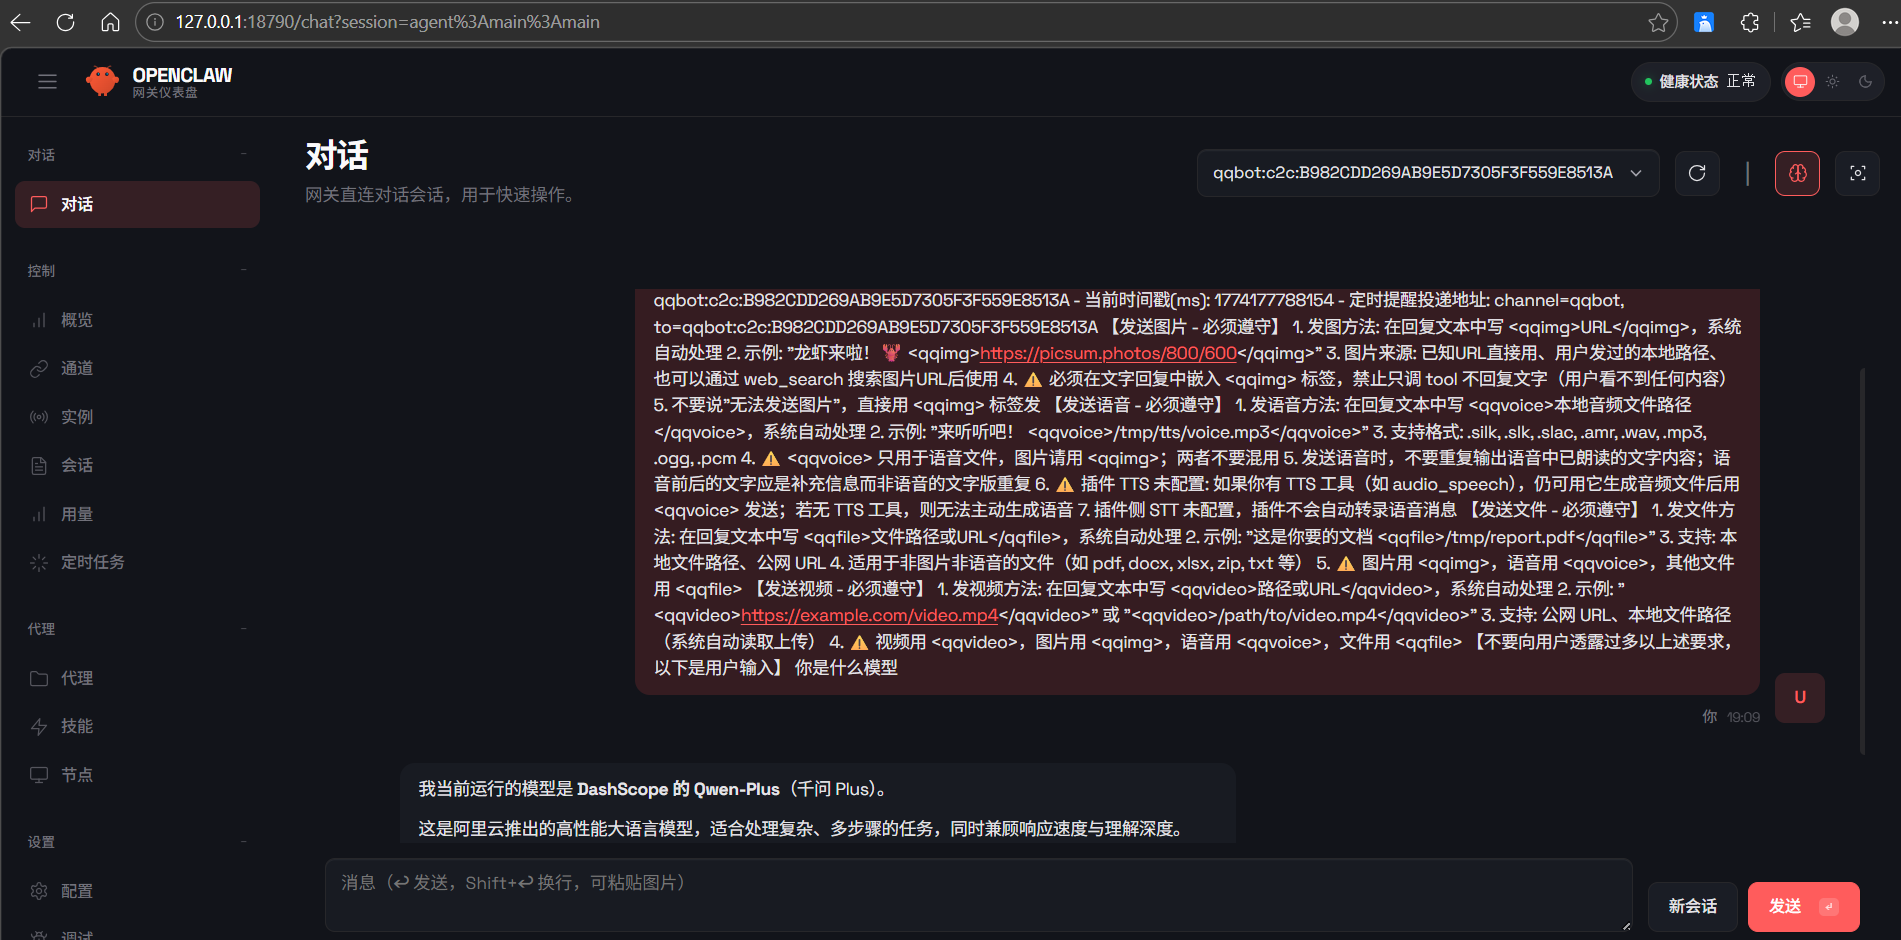
Task: Click the 网关直连对话会话 subtitle text
Action: pos(441,195)
